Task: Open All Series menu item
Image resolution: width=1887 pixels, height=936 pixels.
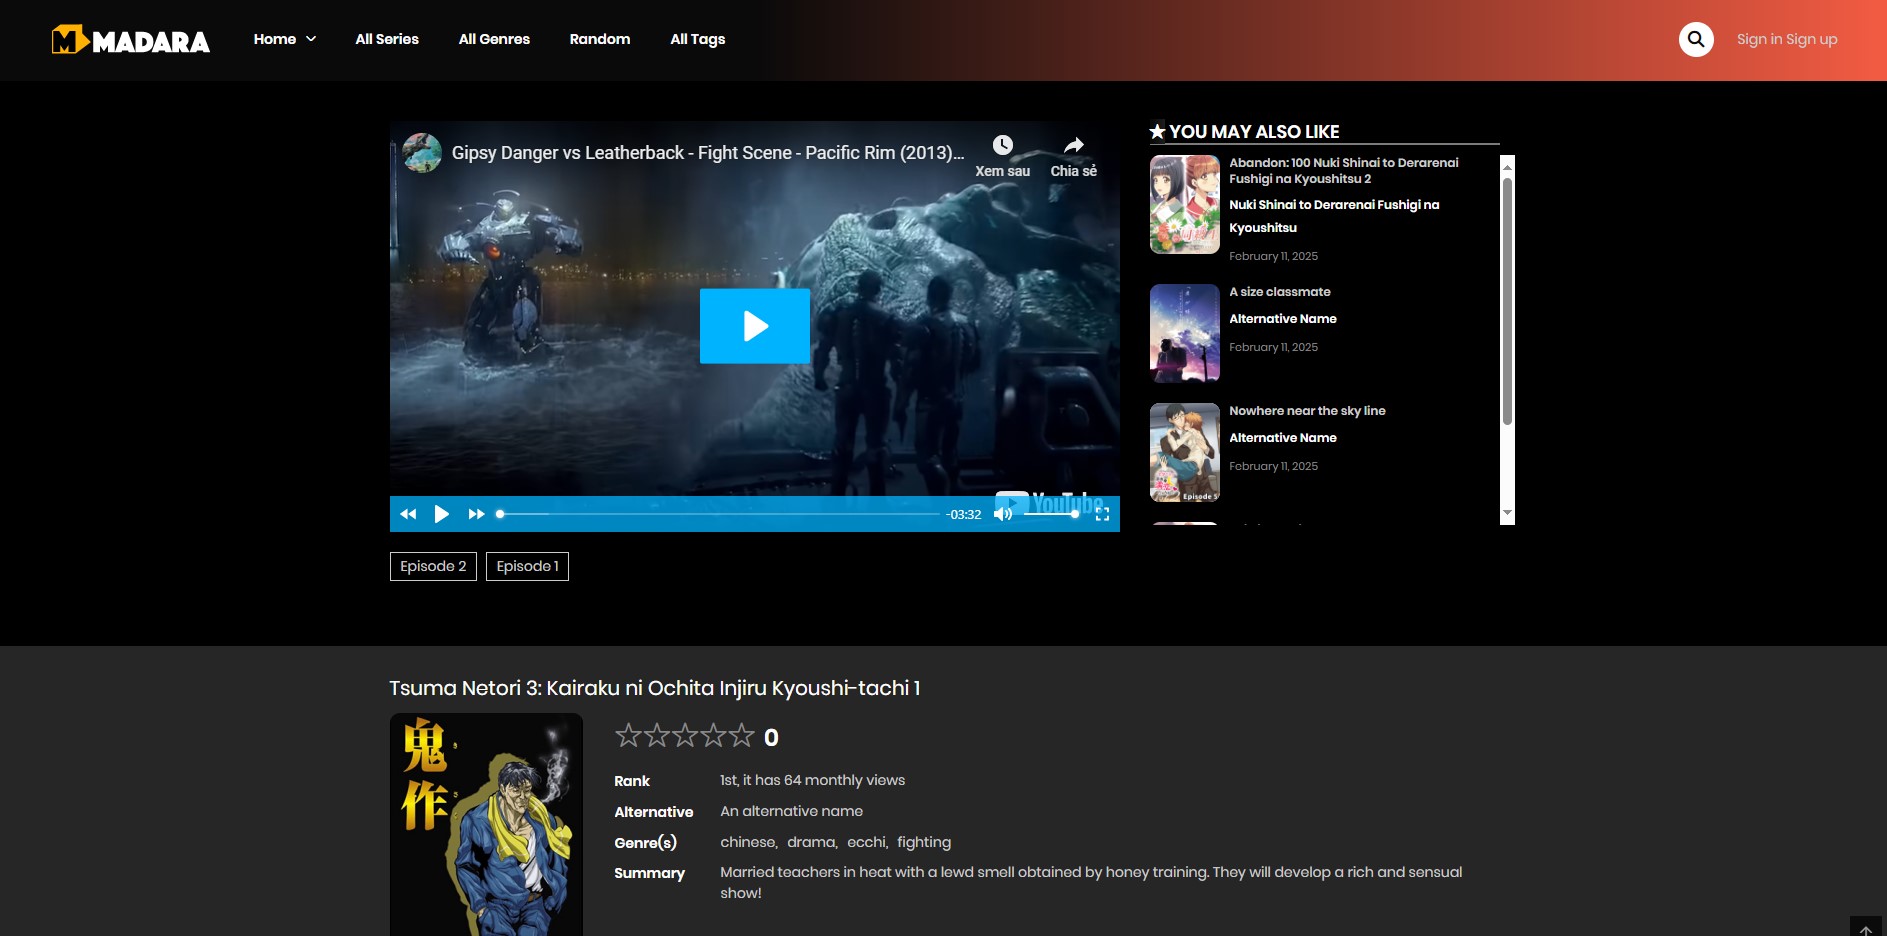Action: pyautogui.click(x=387, y=39)
